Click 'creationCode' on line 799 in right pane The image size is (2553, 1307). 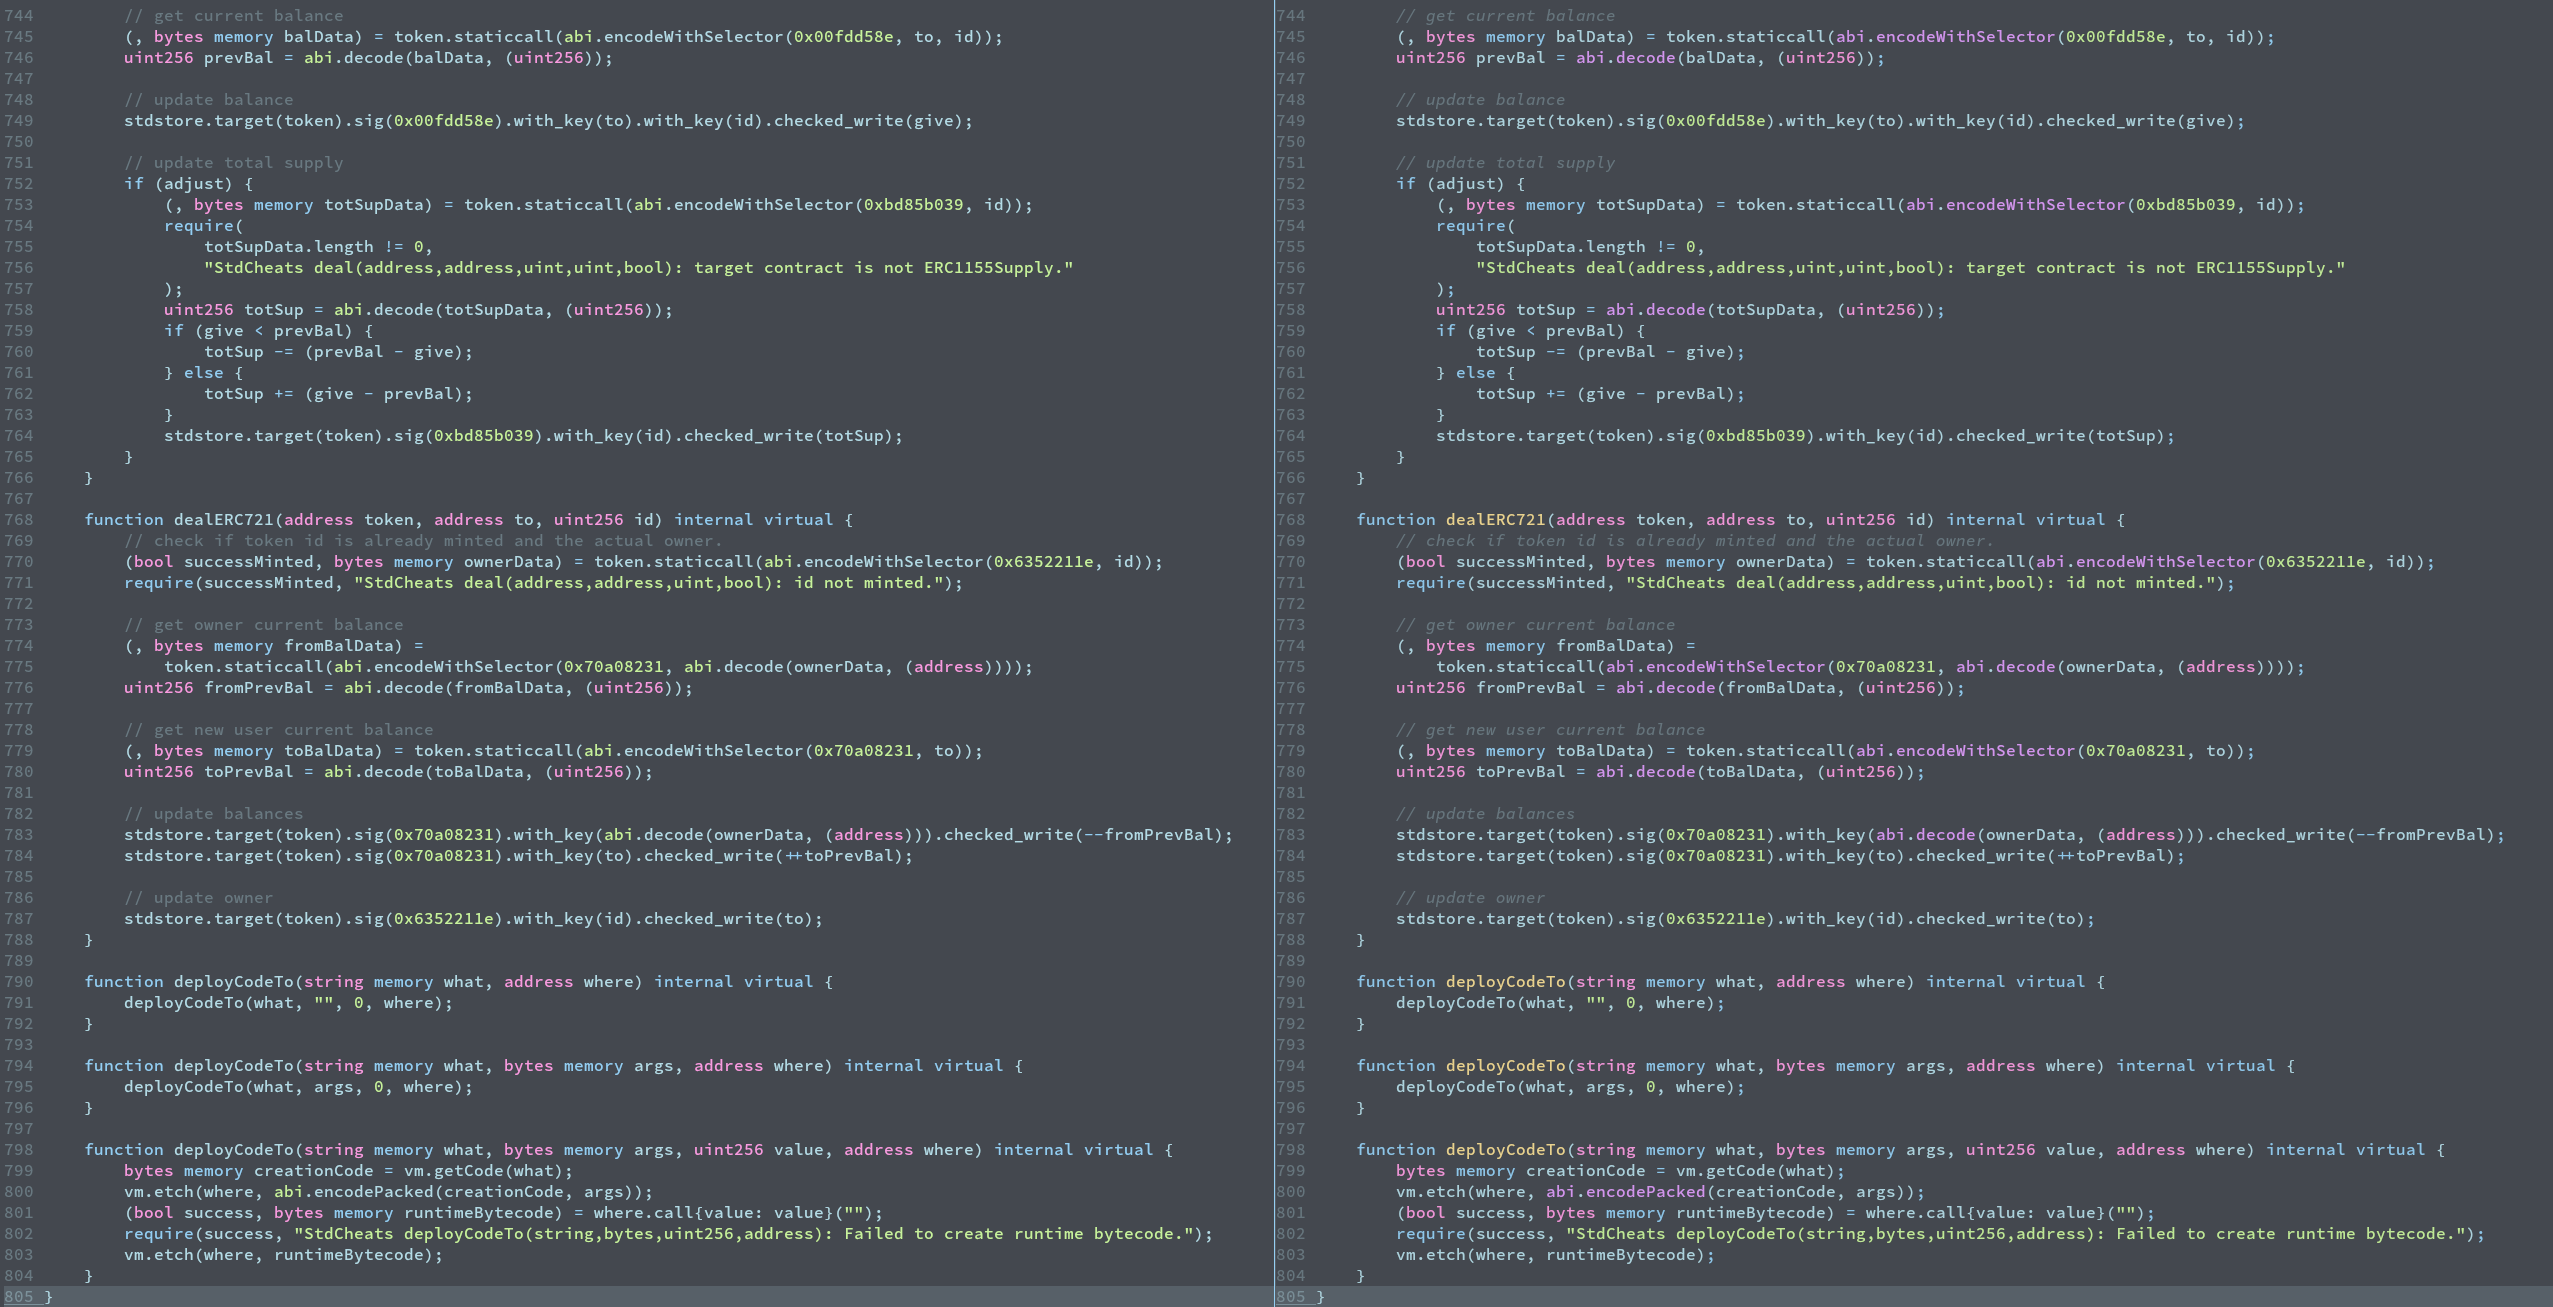(1586, 1171)
